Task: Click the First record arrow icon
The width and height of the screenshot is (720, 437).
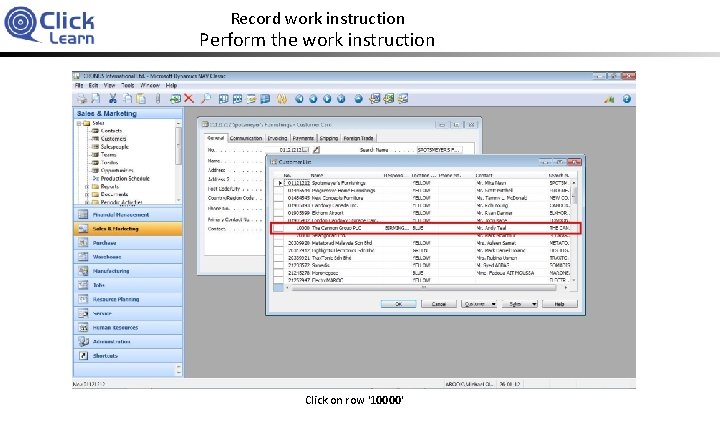Action: click(x=299, y=99)
